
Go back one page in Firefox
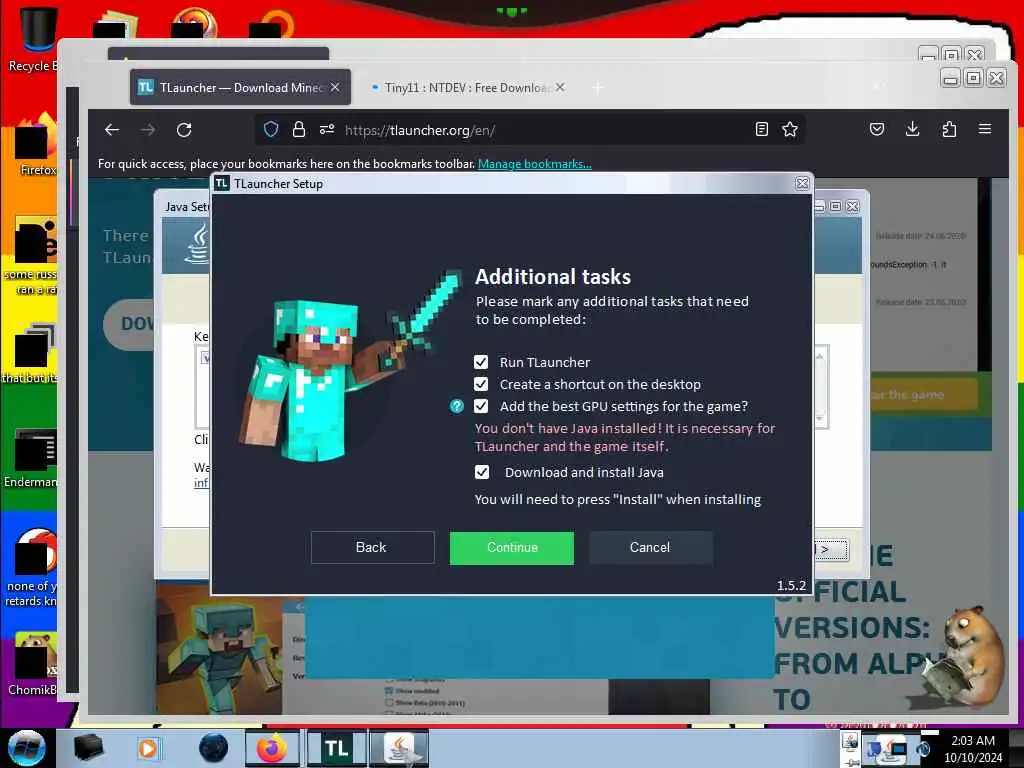point(112,130)
